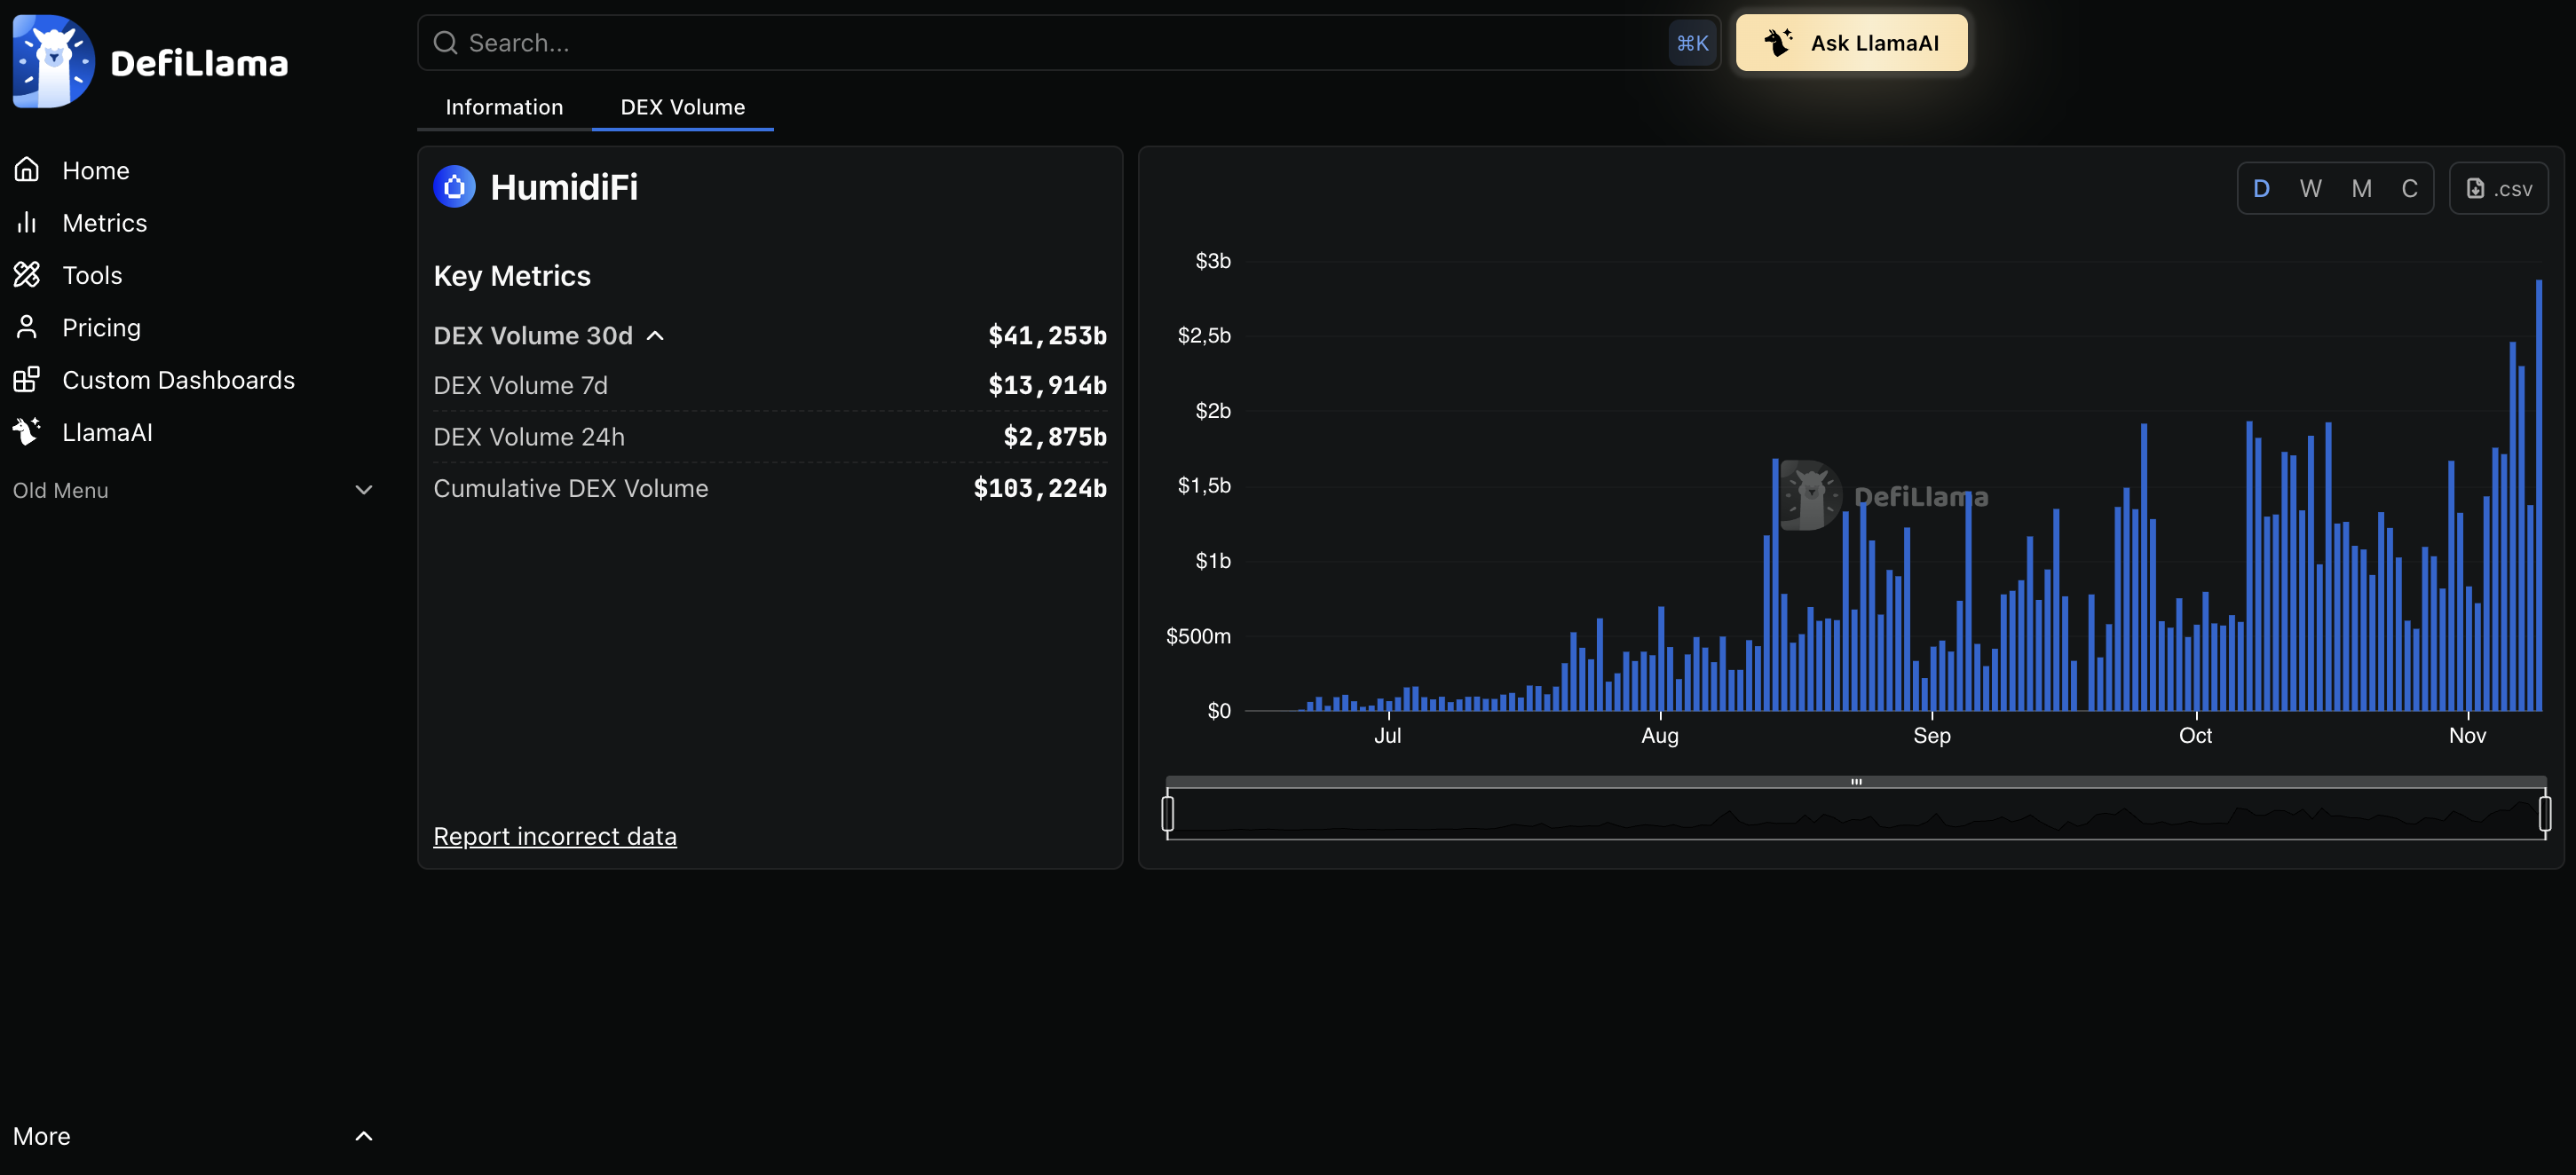Click the Pricing person icon

[27, 327]
